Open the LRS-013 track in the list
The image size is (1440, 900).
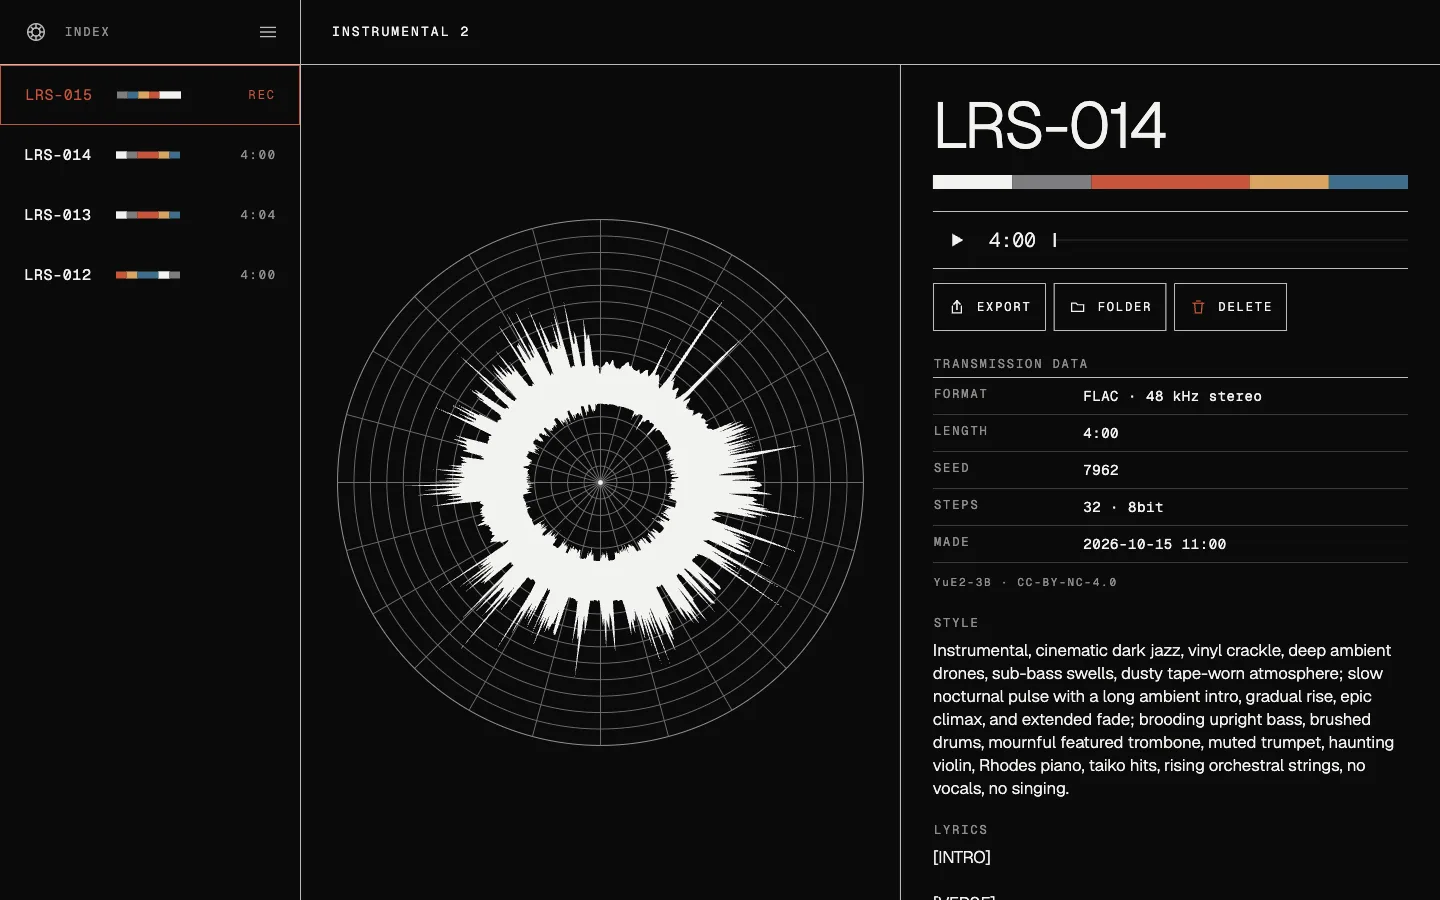pyautogui.click(x=150, y=215)
